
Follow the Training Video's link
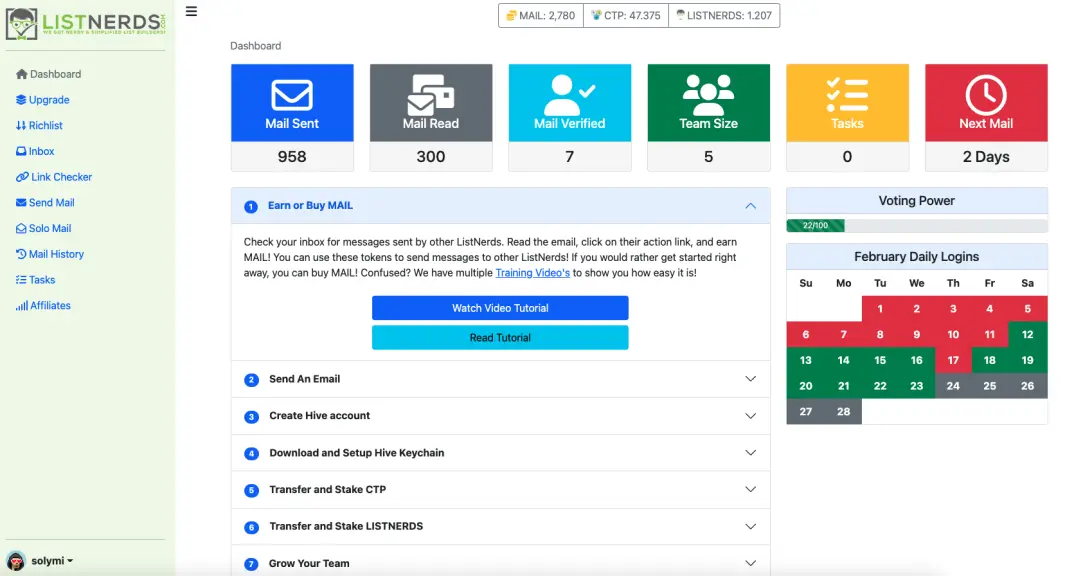[x=532, y=273]
